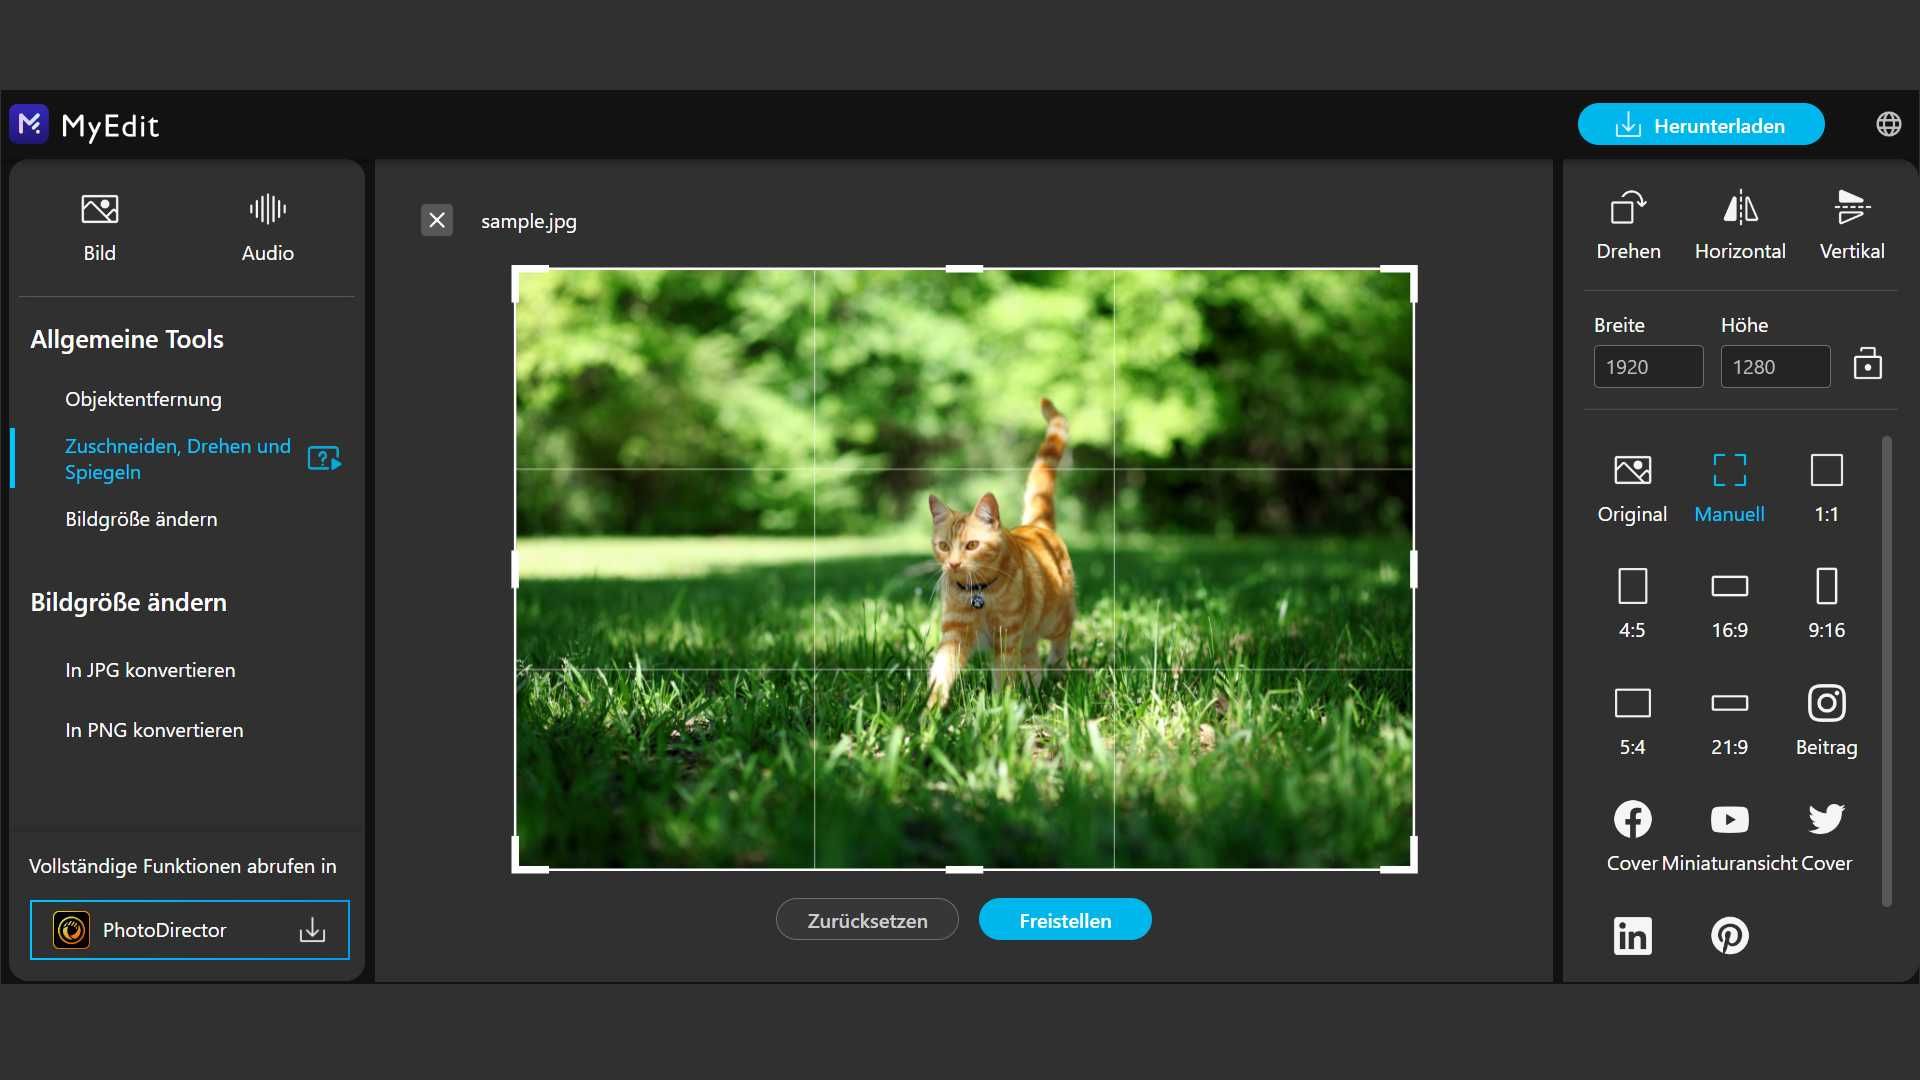Image resolution: width=1920 pixels, height=1080 pixels.
Task: Reset changes with Zurücksetzen
Action: point(866,919)
